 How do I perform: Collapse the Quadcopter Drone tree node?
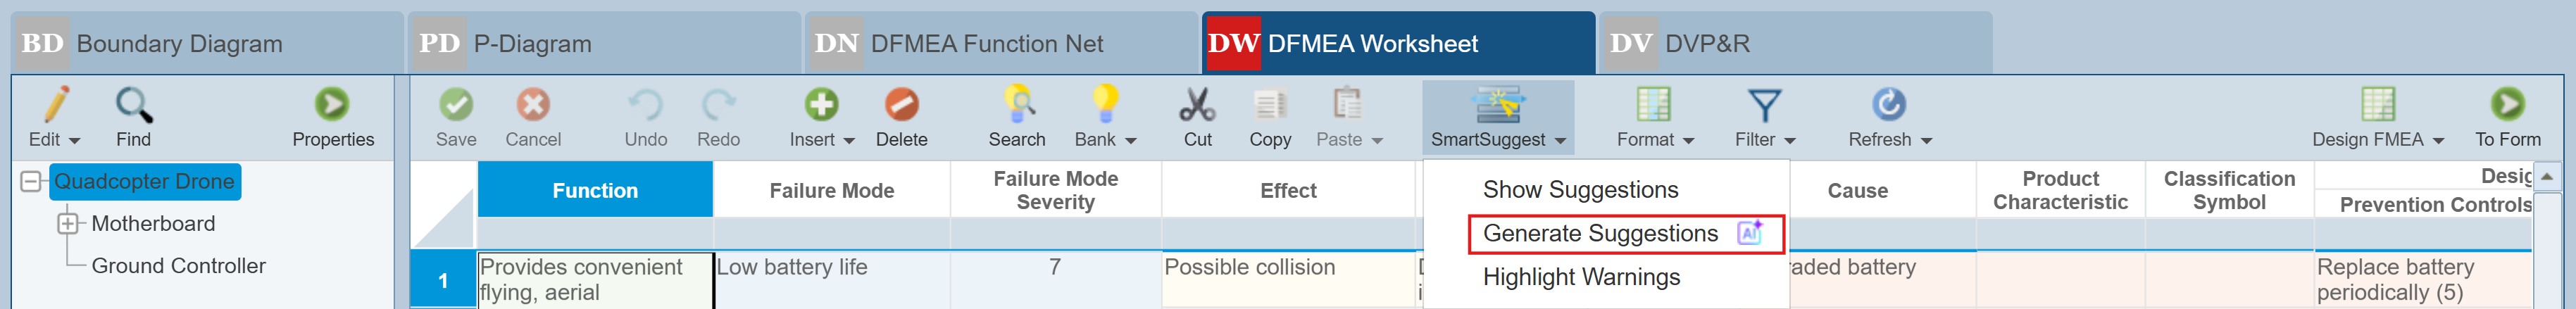coord(31,182)
